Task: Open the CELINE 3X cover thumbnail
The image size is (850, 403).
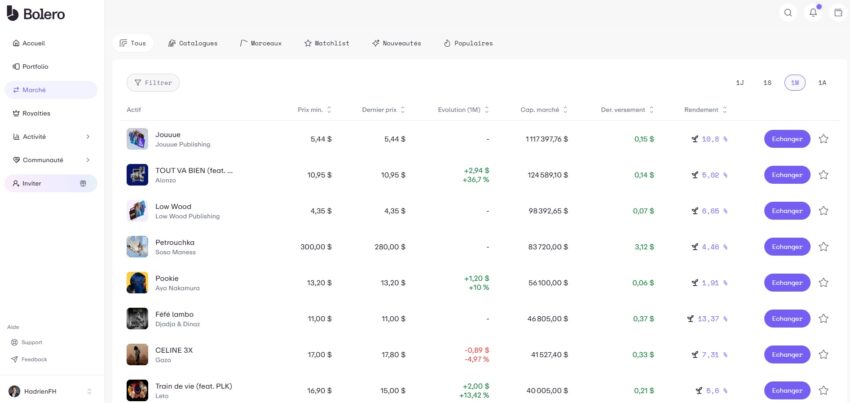Action: [x=137, y=354]
